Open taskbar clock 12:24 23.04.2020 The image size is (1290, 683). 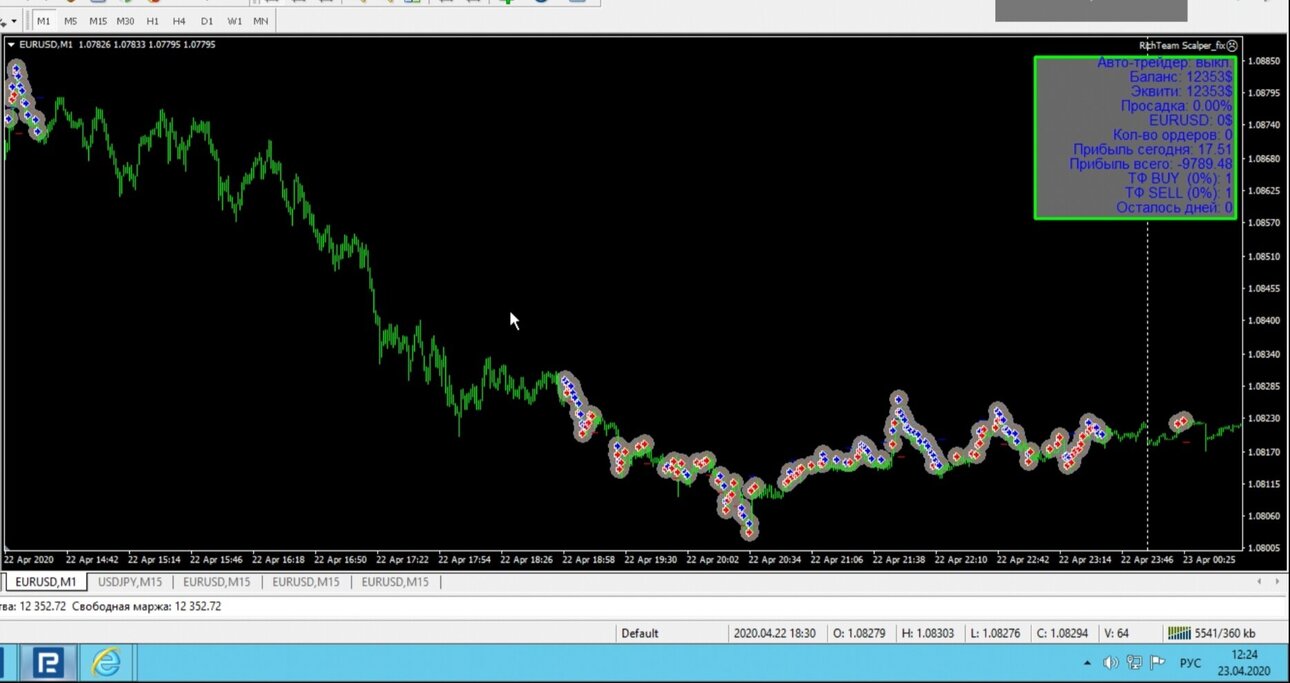click(x=1243, y=662)
